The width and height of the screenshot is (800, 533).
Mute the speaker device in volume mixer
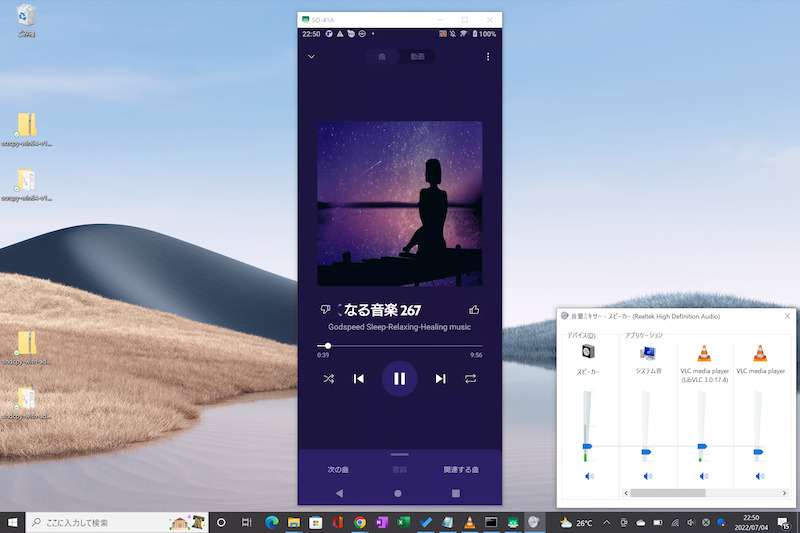point(587,476)
